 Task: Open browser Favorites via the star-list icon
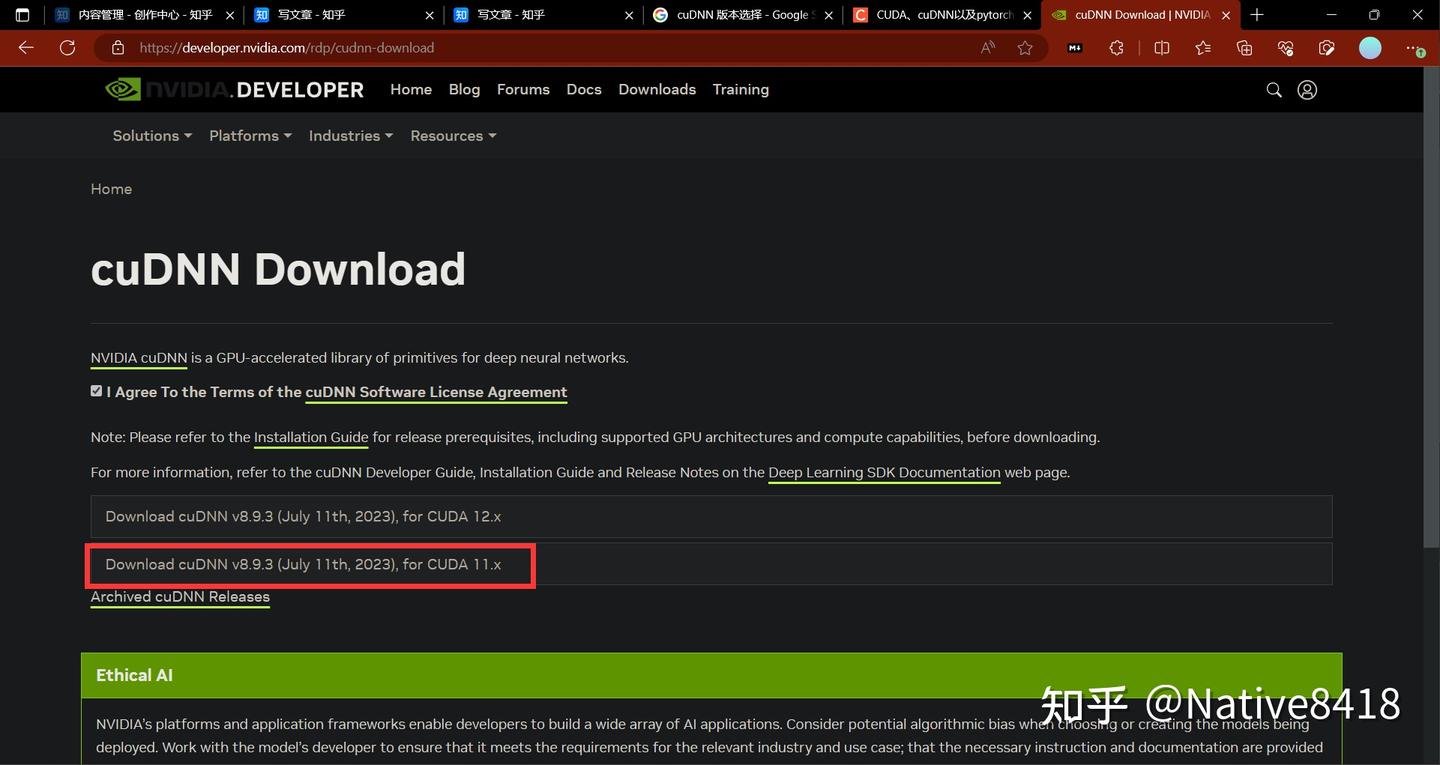point(1202,47)
